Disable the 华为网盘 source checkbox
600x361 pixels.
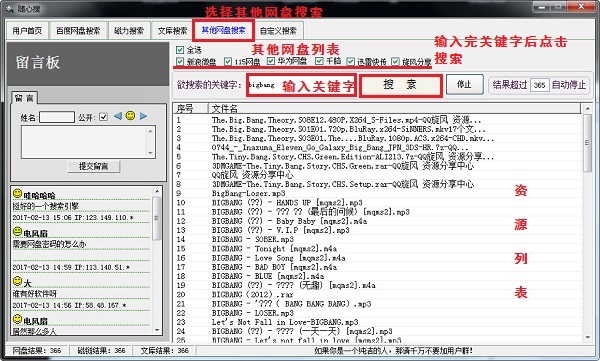click(271, 61)
